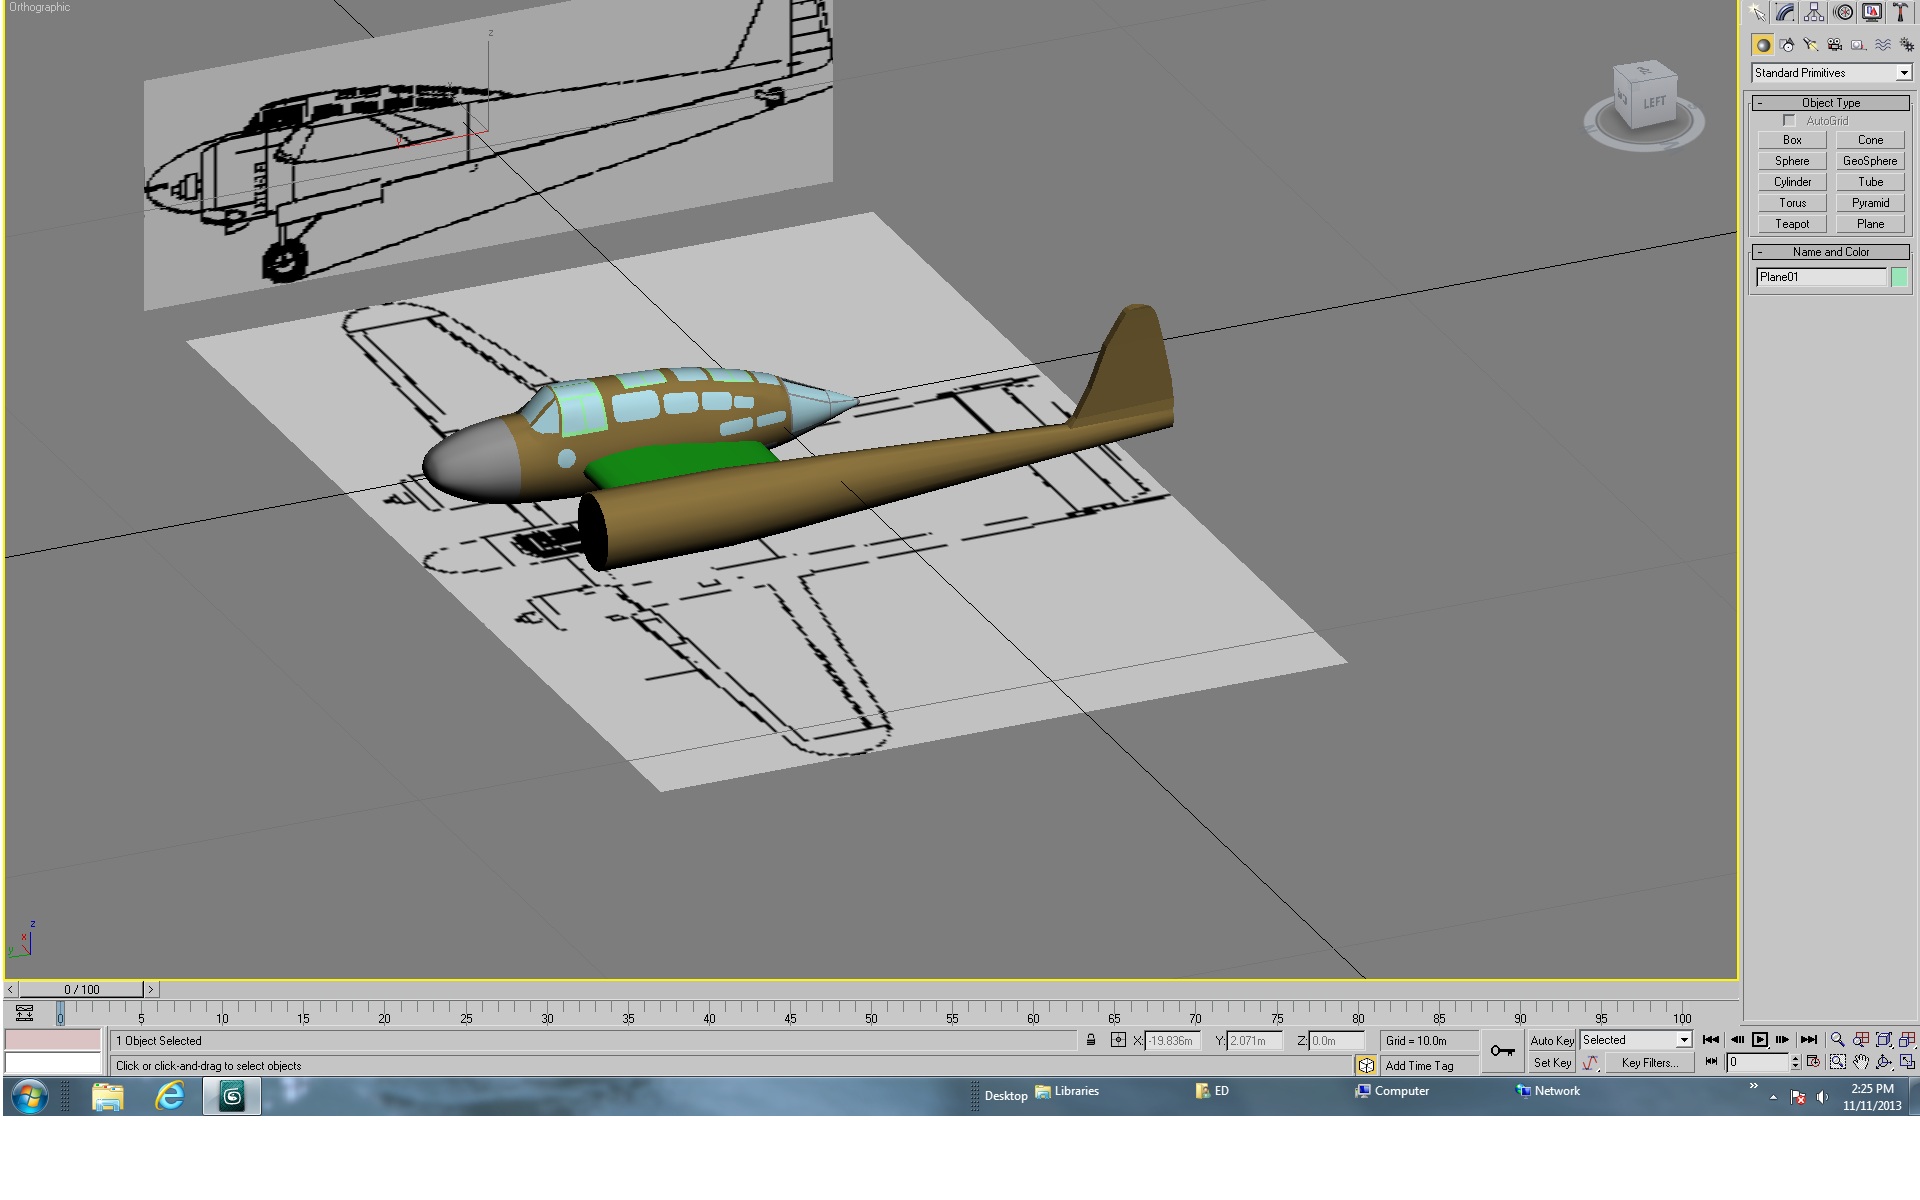The width and height of the screenshot is (1920, 1200).
Task: Click Play Animation button
Action: (x=1760, y=1040)
